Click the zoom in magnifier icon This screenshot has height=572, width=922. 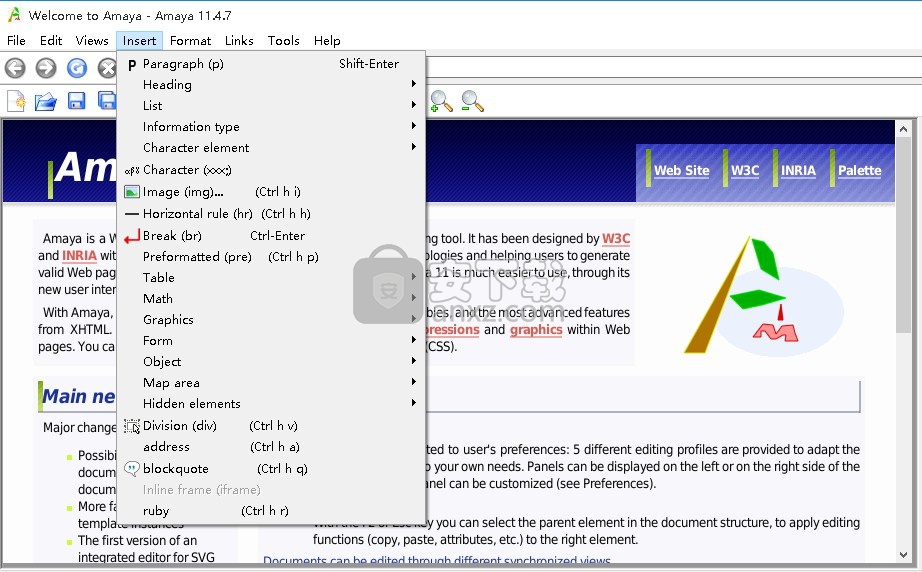pos(441,101)
